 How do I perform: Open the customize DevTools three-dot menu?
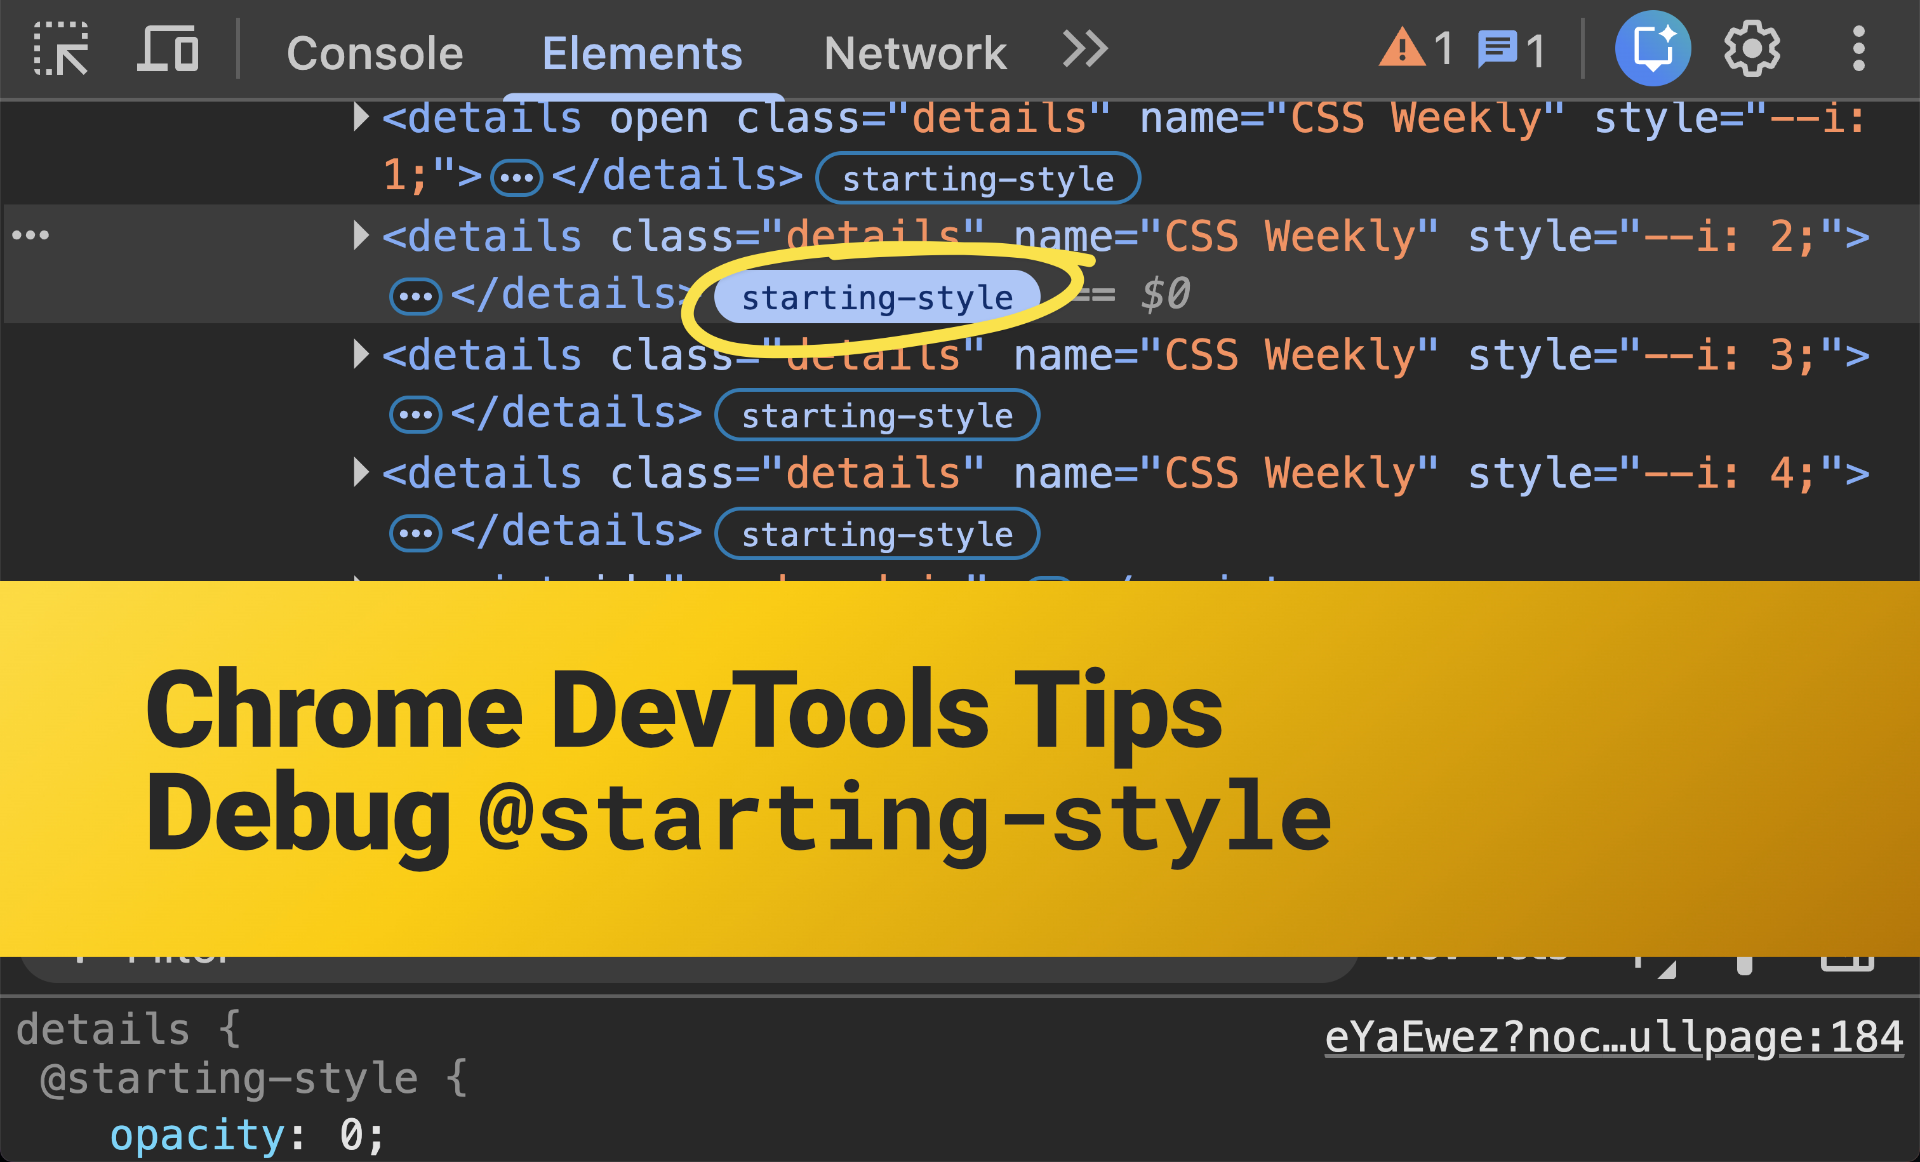(1858, 47)
